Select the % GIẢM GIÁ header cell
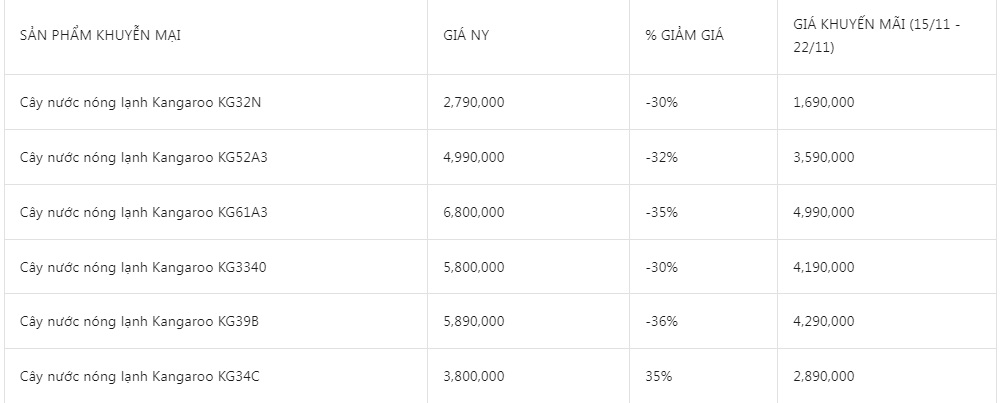The image size is (1001, 403). [685, 36]
